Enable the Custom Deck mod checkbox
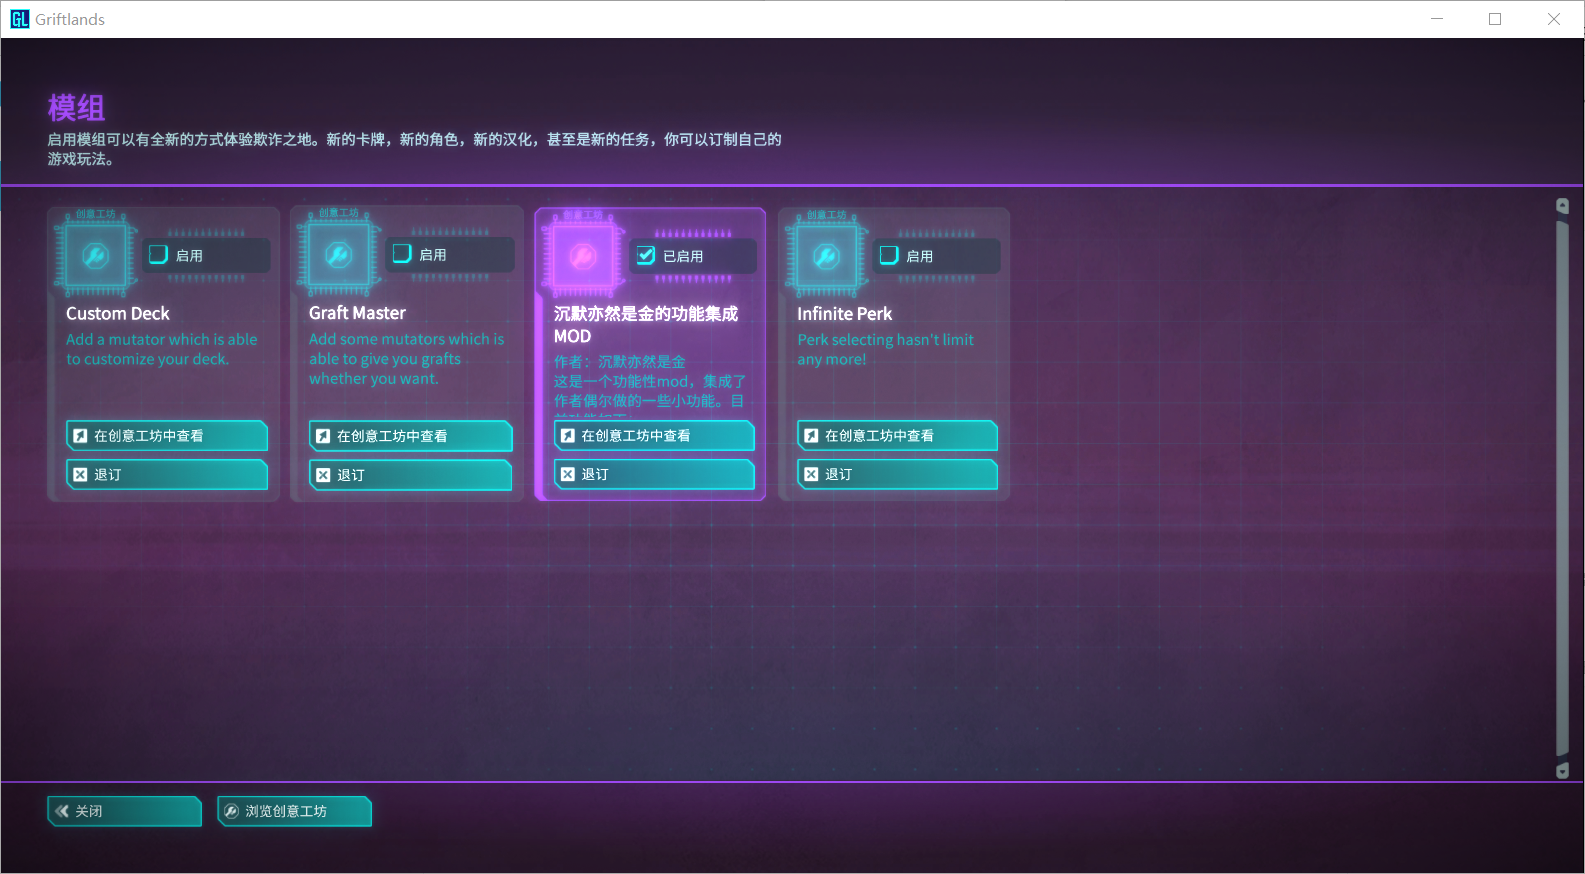The height and width of the screenshot is (874, 1585). [158, 255]
